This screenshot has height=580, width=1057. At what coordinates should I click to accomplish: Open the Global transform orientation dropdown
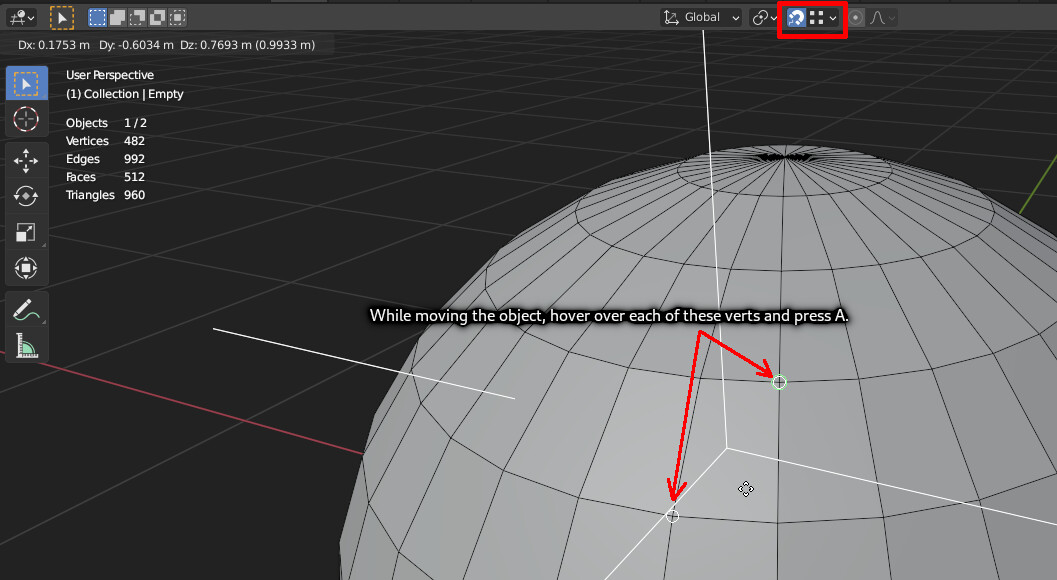[x=700, y=17]
